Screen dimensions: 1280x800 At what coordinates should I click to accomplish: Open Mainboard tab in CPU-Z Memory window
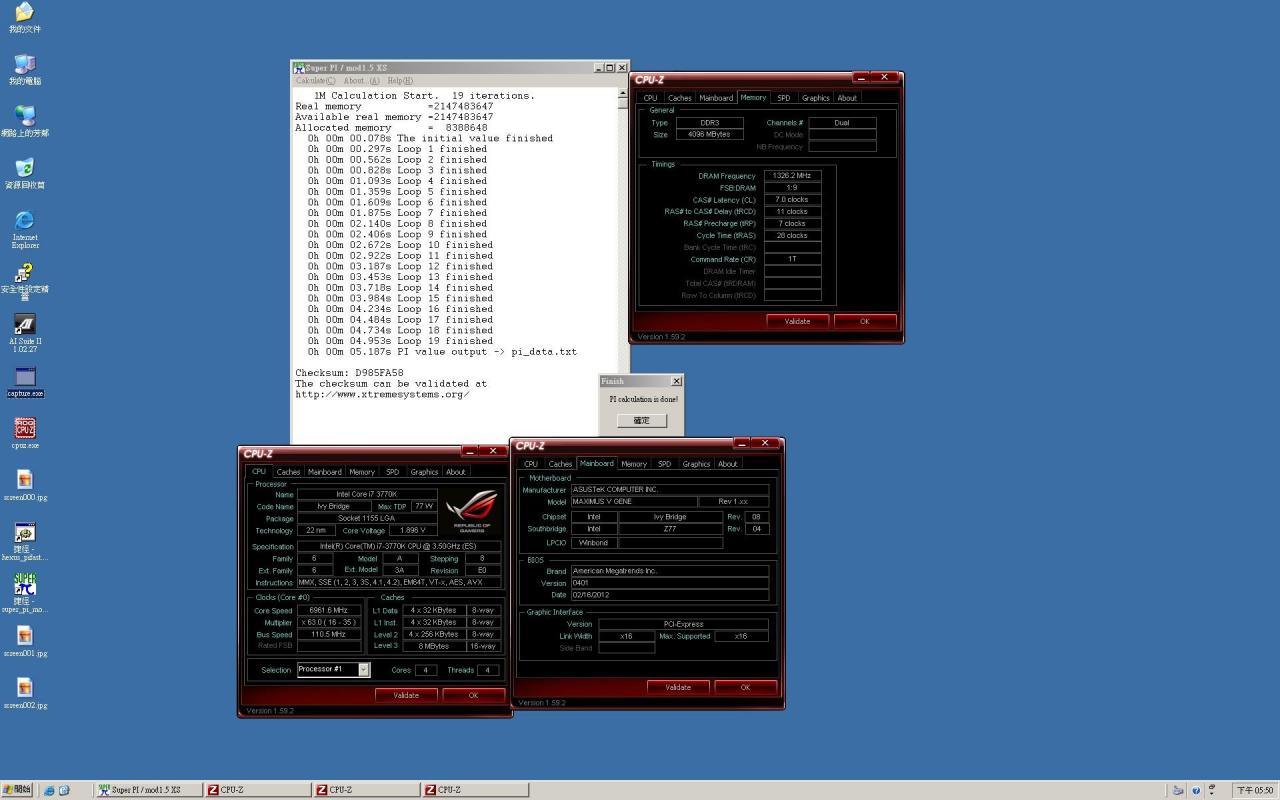[716, 98]
